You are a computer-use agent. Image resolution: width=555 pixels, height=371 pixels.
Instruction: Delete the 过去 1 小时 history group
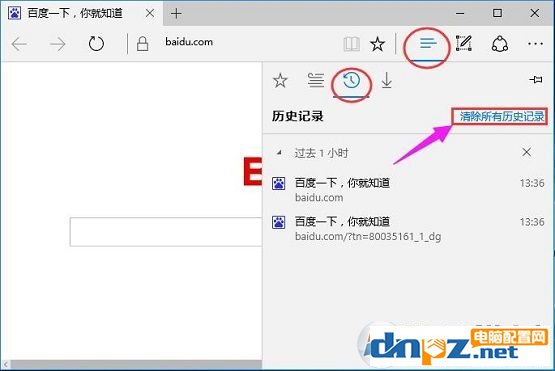click(x=526, y=152)
